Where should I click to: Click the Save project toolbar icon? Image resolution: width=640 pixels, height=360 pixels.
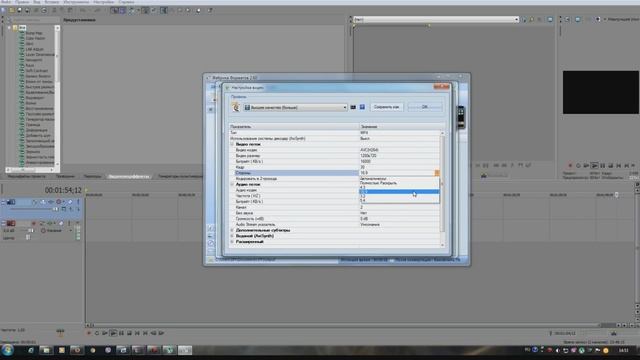20,10
